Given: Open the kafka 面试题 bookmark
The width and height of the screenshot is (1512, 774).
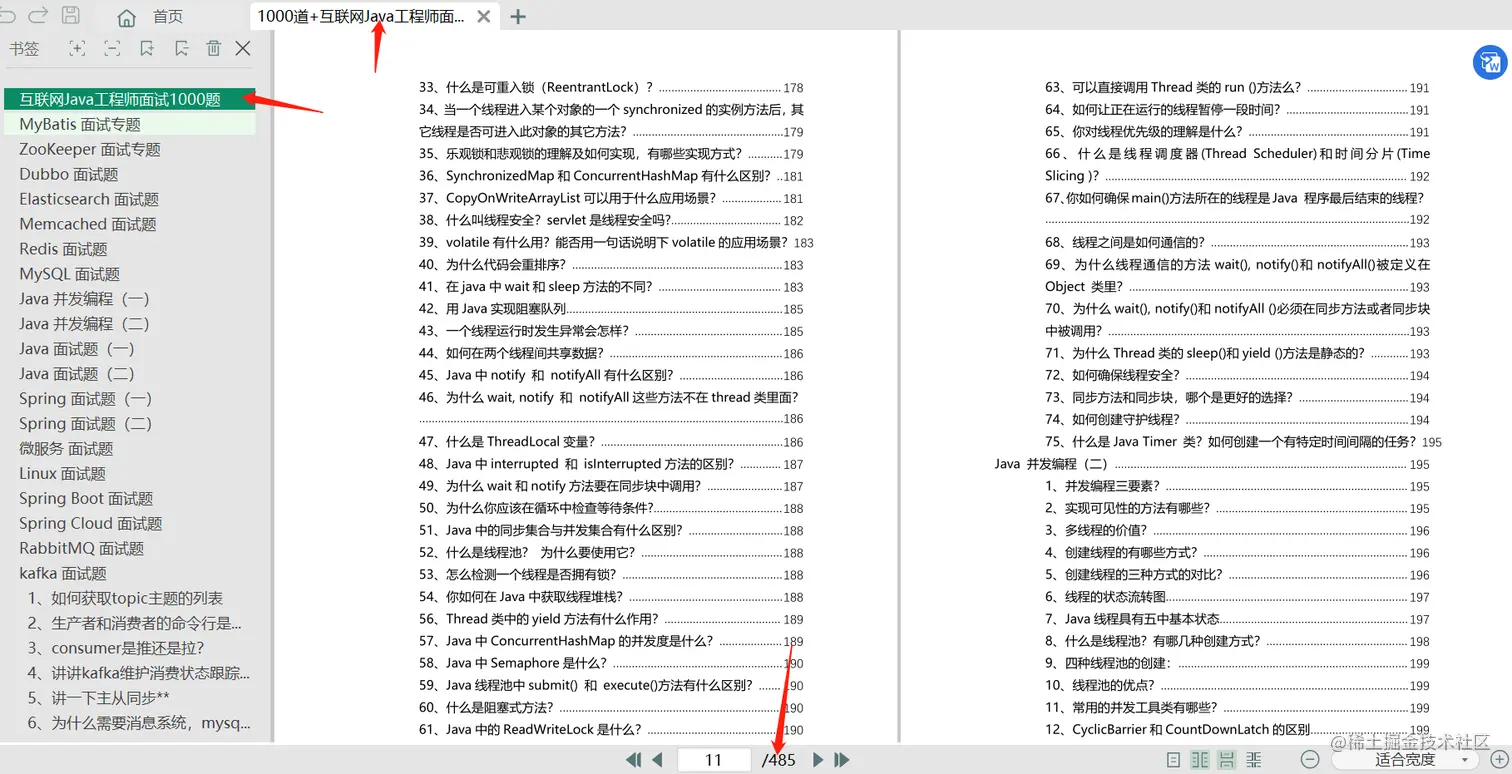Looking at the screenshot, I should tap(63, 574).
